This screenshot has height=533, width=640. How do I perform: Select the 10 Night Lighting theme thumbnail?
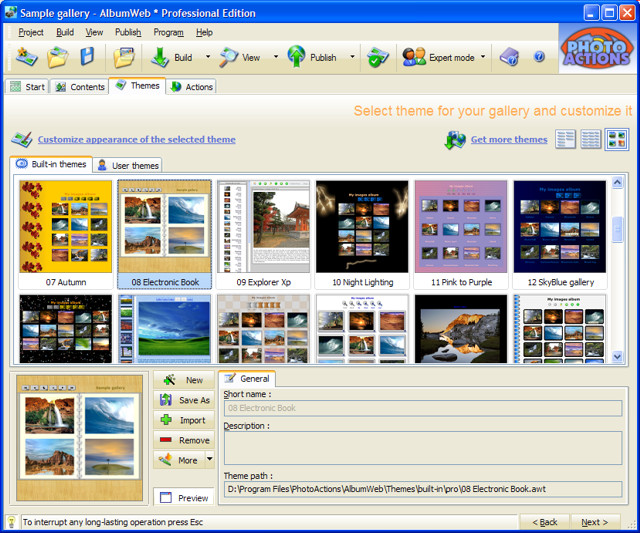coord(362,234)
